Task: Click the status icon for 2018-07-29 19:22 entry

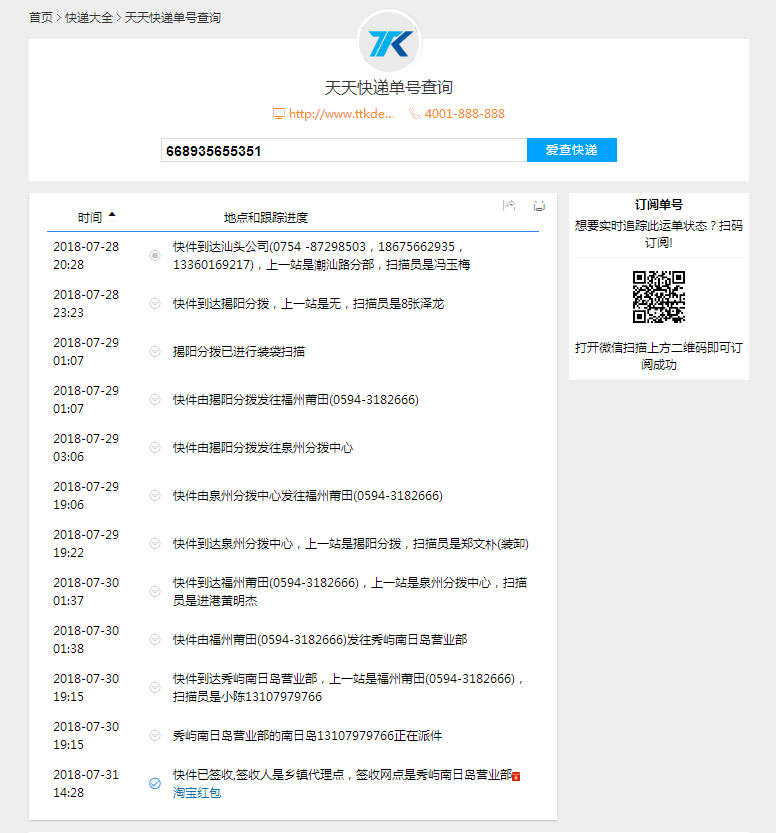Action: pyautogui.click(x=155, y=543)
